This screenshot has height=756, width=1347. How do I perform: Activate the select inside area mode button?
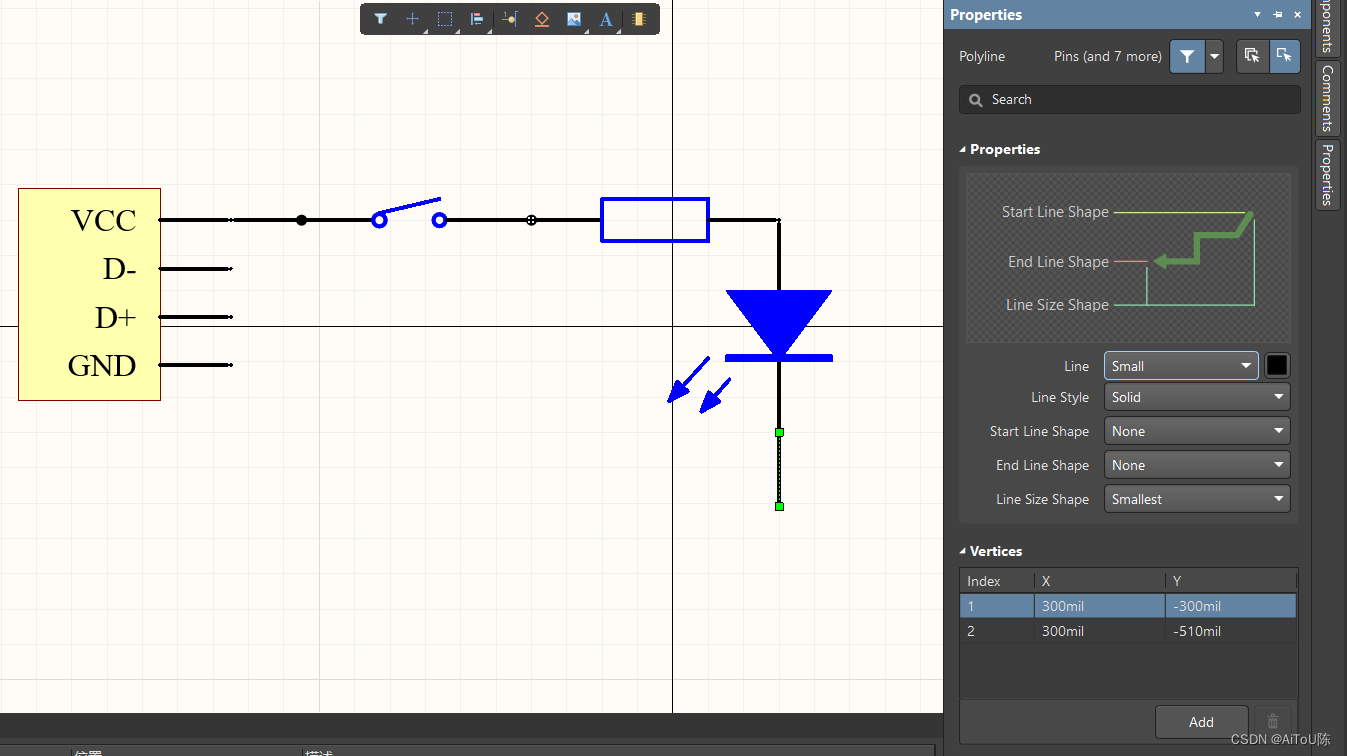[x=1285, y=56]
